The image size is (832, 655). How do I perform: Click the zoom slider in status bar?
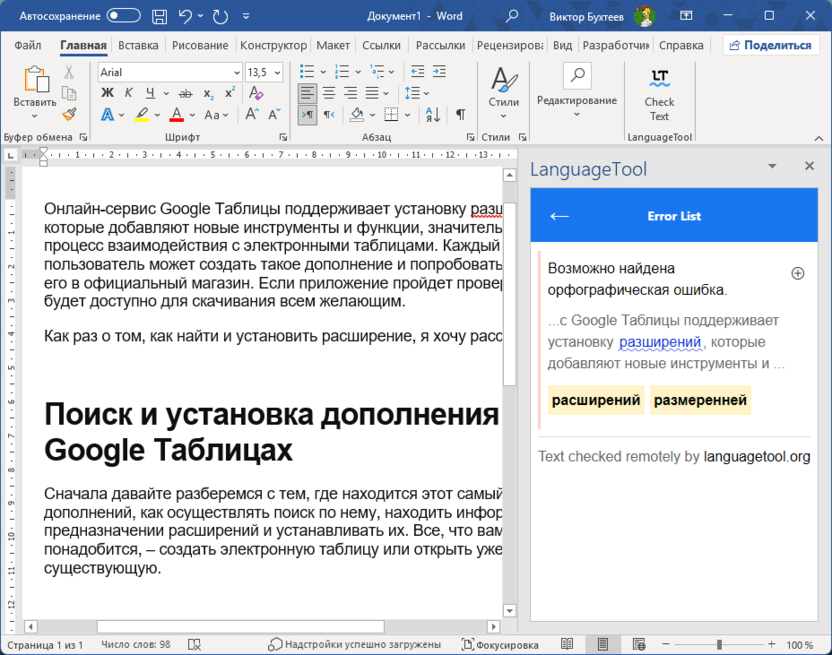(x=719, y=645)
